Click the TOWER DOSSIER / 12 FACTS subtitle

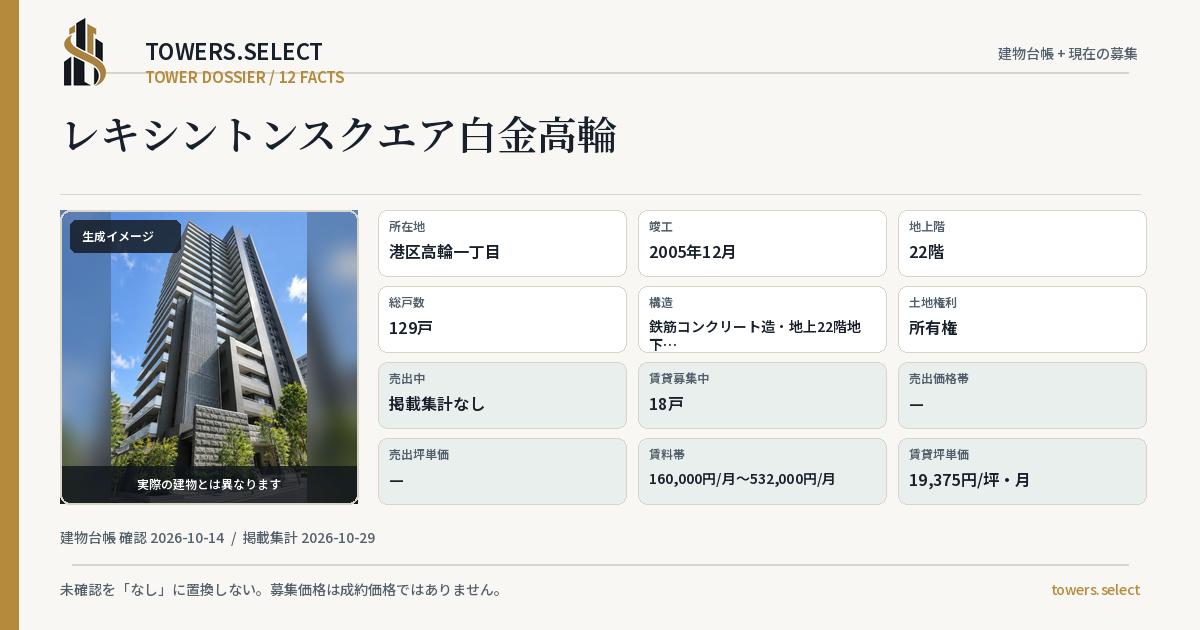245,77
